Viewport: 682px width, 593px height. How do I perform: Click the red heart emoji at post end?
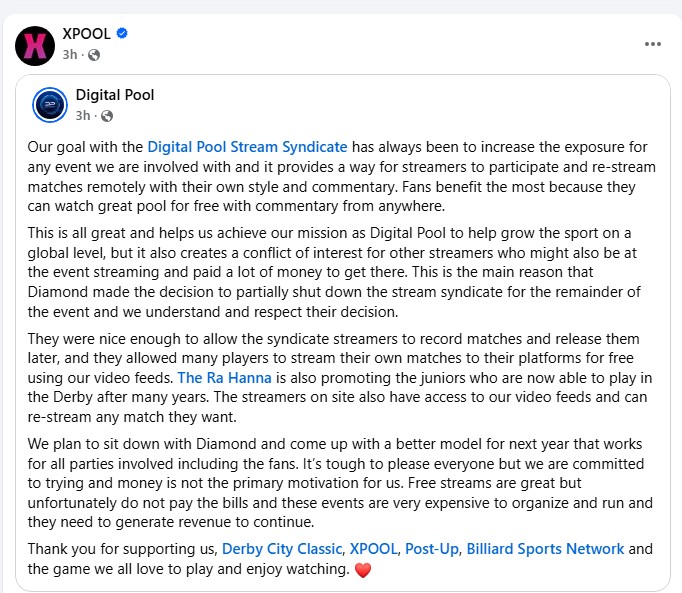[363, 569]
